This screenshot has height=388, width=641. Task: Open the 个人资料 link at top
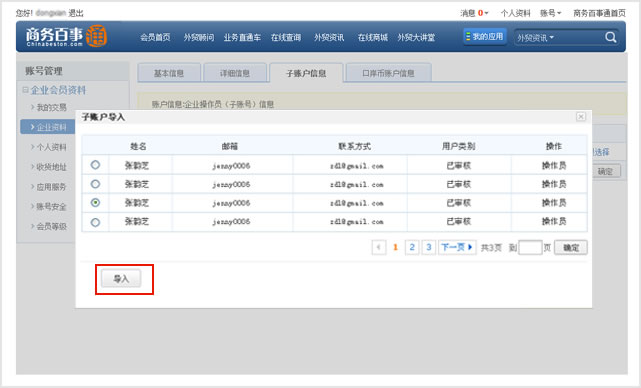coord(515,13)
